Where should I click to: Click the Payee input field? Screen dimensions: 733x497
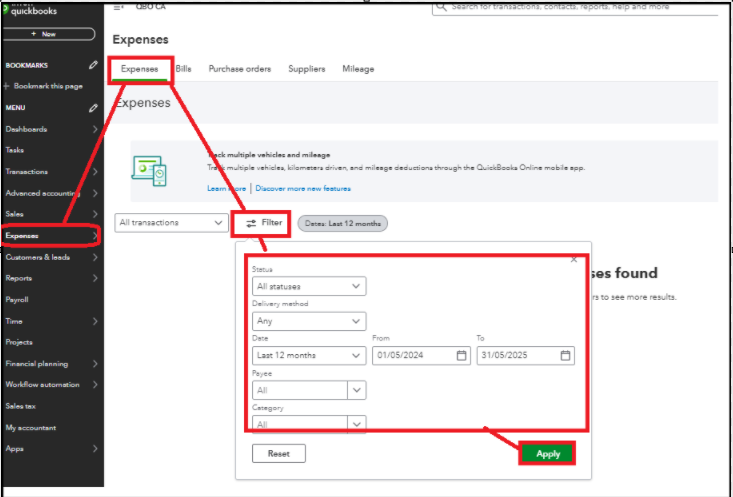tap(300, 390)
